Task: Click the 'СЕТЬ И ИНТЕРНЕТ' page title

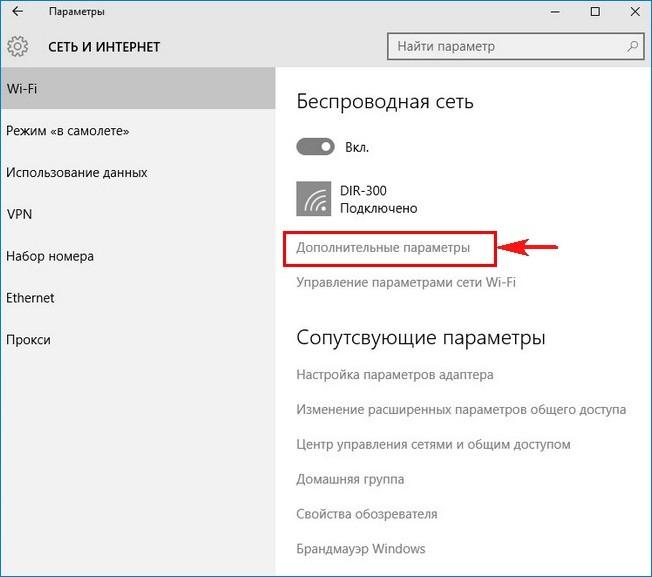Action: (104, 47)
